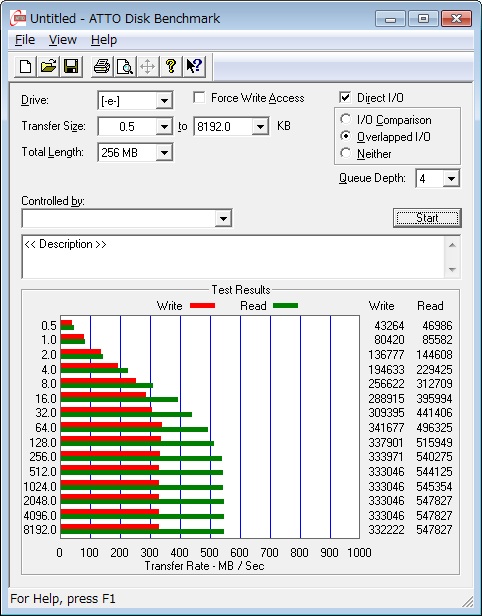482x616 pixels.
Task: Expand the Queue Depth dropdown
Action: click(x=451, y=179)
